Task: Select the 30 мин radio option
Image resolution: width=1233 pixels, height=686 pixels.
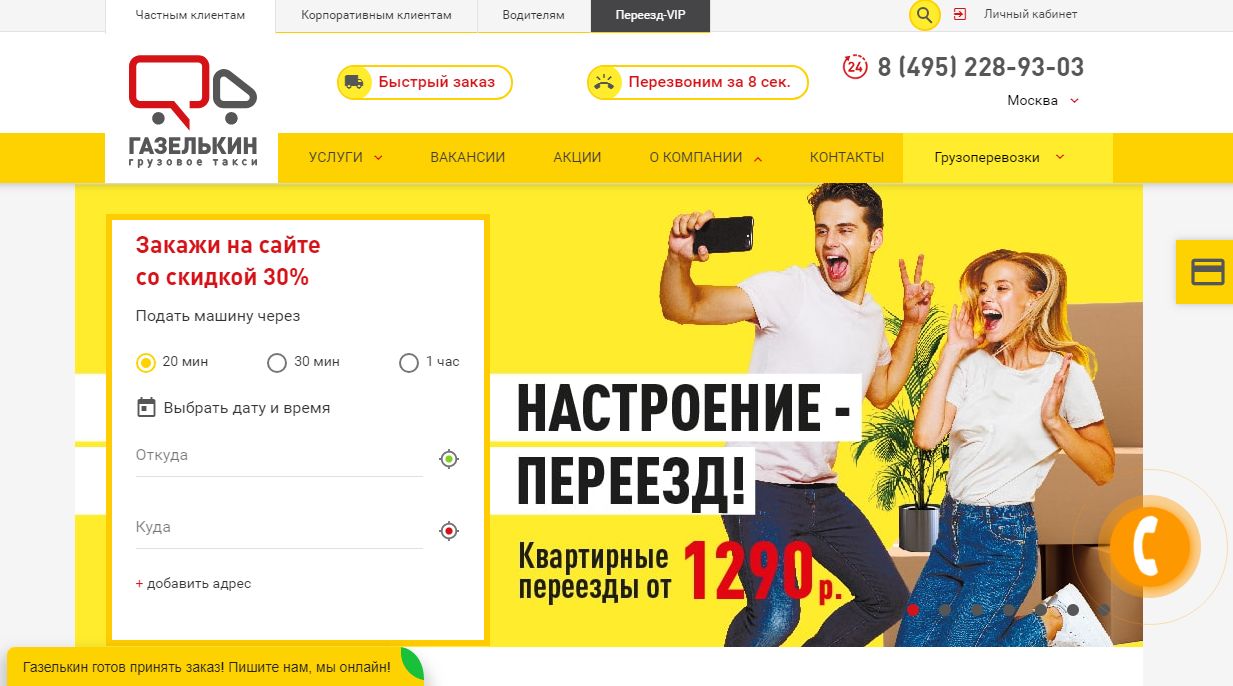Action: [x=277, y=363]
